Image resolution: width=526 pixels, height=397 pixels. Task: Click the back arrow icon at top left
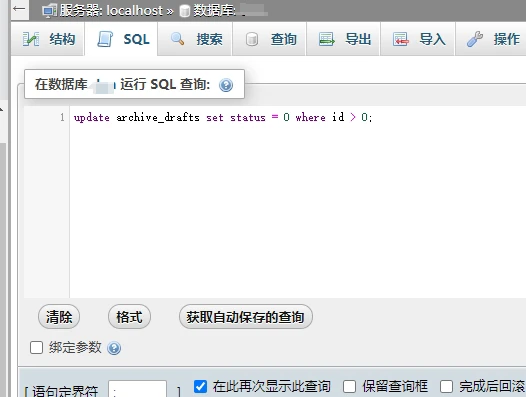(x=19, y=9)
